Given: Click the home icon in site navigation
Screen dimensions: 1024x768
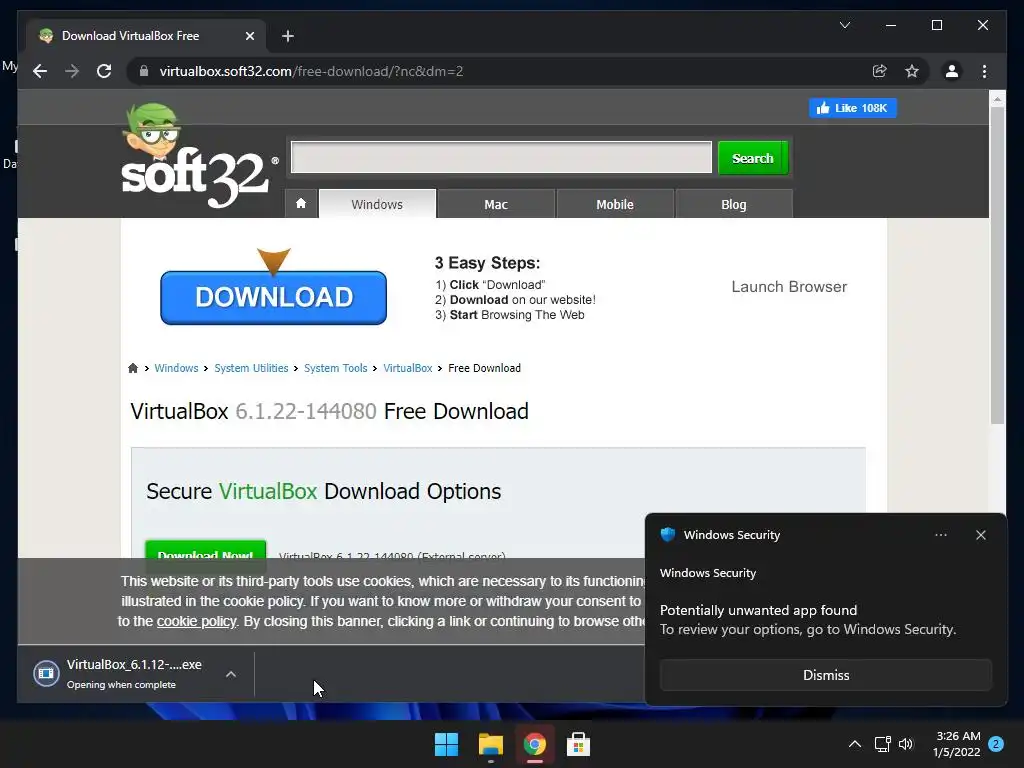Looking at the screenshot, I should pyautogui.click(x=301, y=204).
